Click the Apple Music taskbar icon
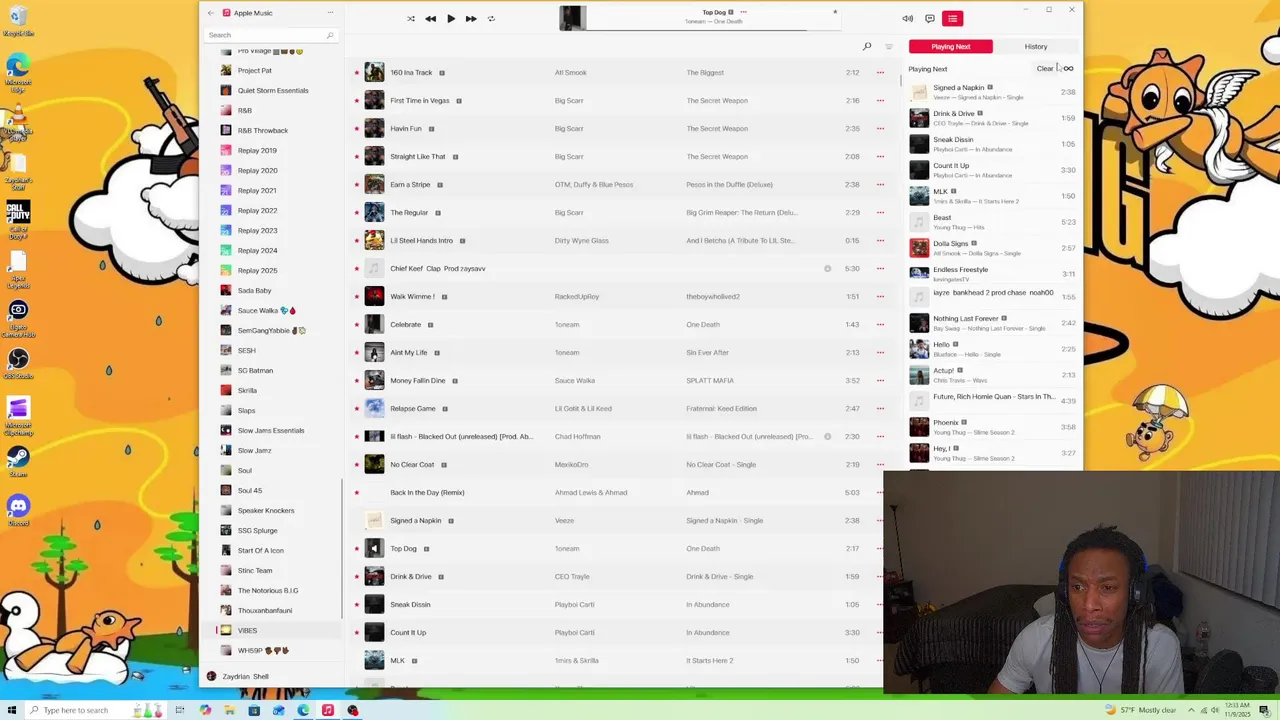 click(x=327, y=710)
